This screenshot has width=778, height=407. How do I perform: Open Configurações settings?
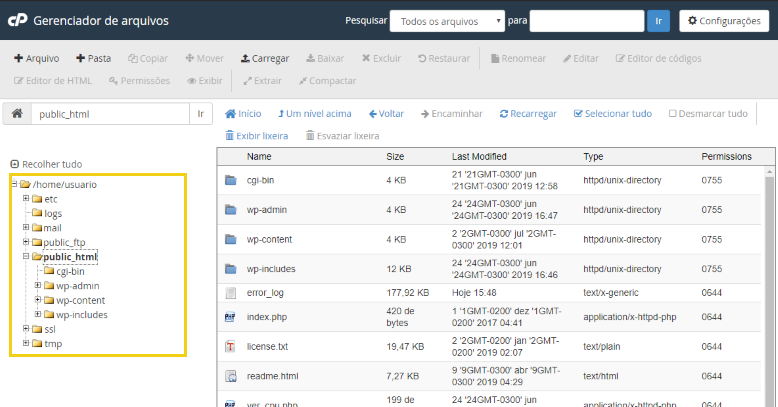724,21
